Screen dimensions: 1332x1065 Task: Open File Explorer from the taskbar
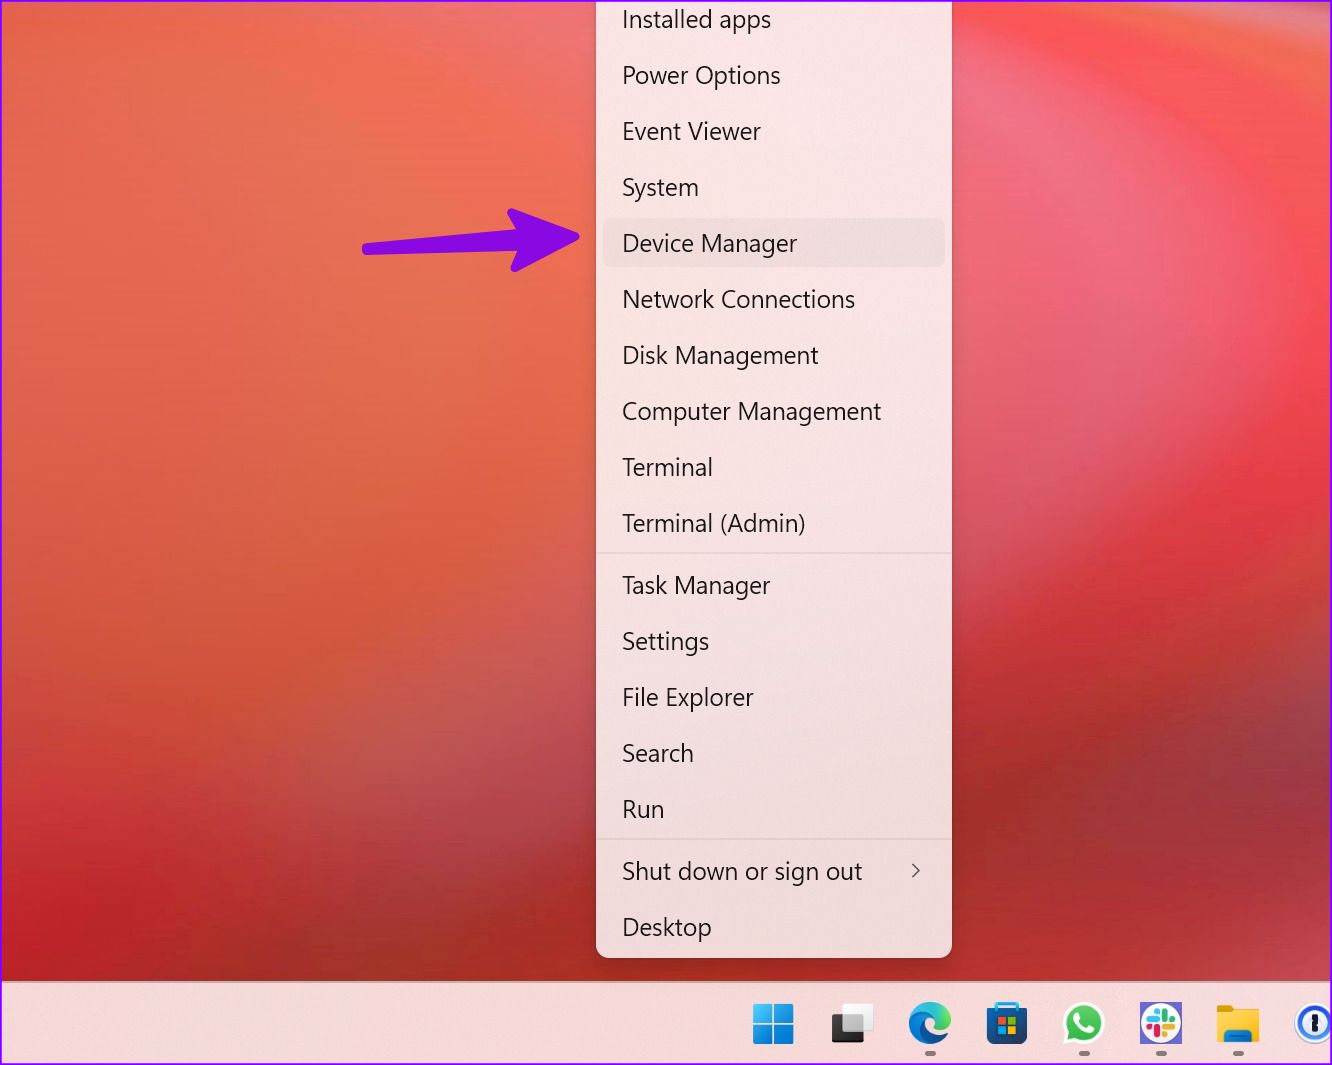1237,1023
